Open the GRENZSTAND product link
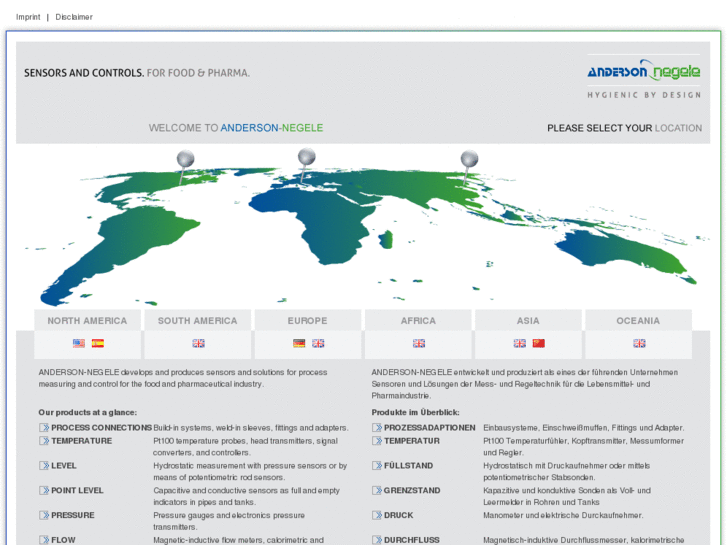Screen dimensions: 727x545 (x=412, y=490)
